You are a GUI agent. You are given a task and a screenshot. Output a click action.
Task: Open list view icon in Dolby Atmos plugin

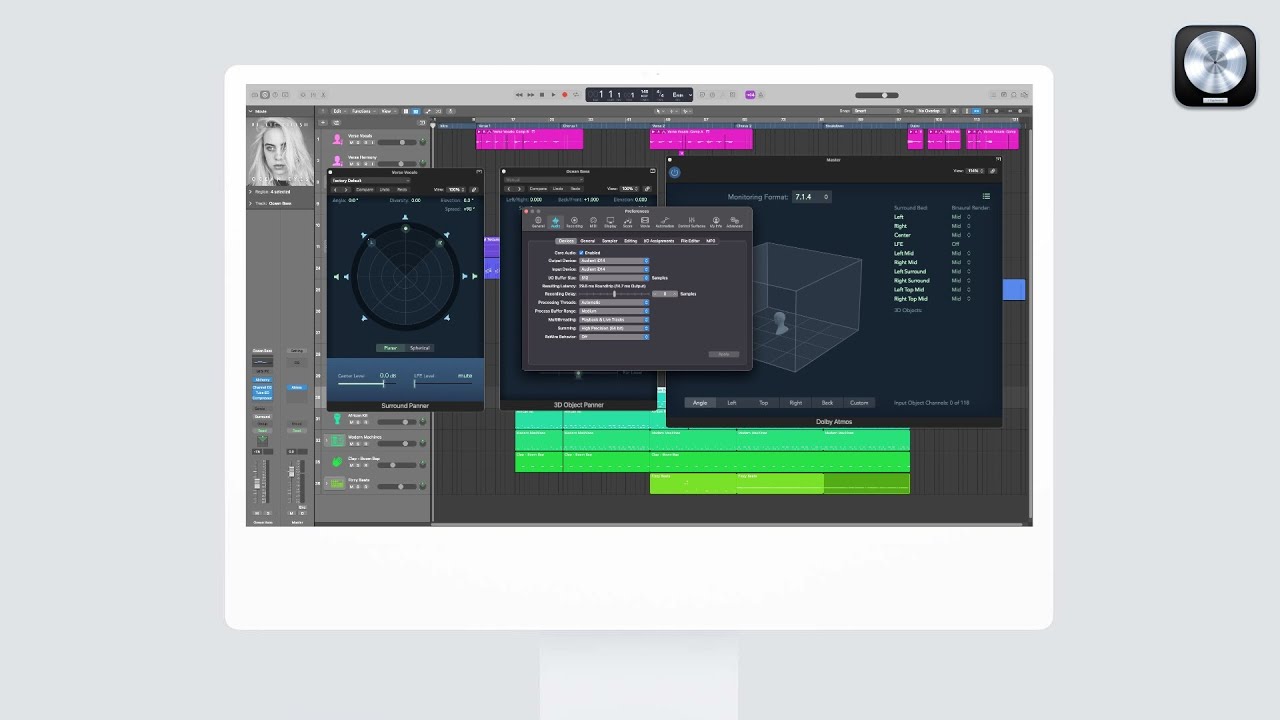986,196
